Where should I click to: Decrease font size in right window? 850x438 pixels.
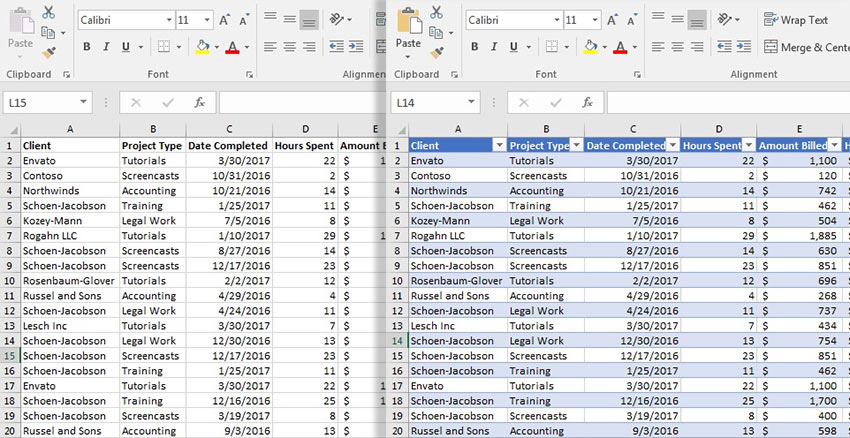pyautogui.click(x=632, y=20)
